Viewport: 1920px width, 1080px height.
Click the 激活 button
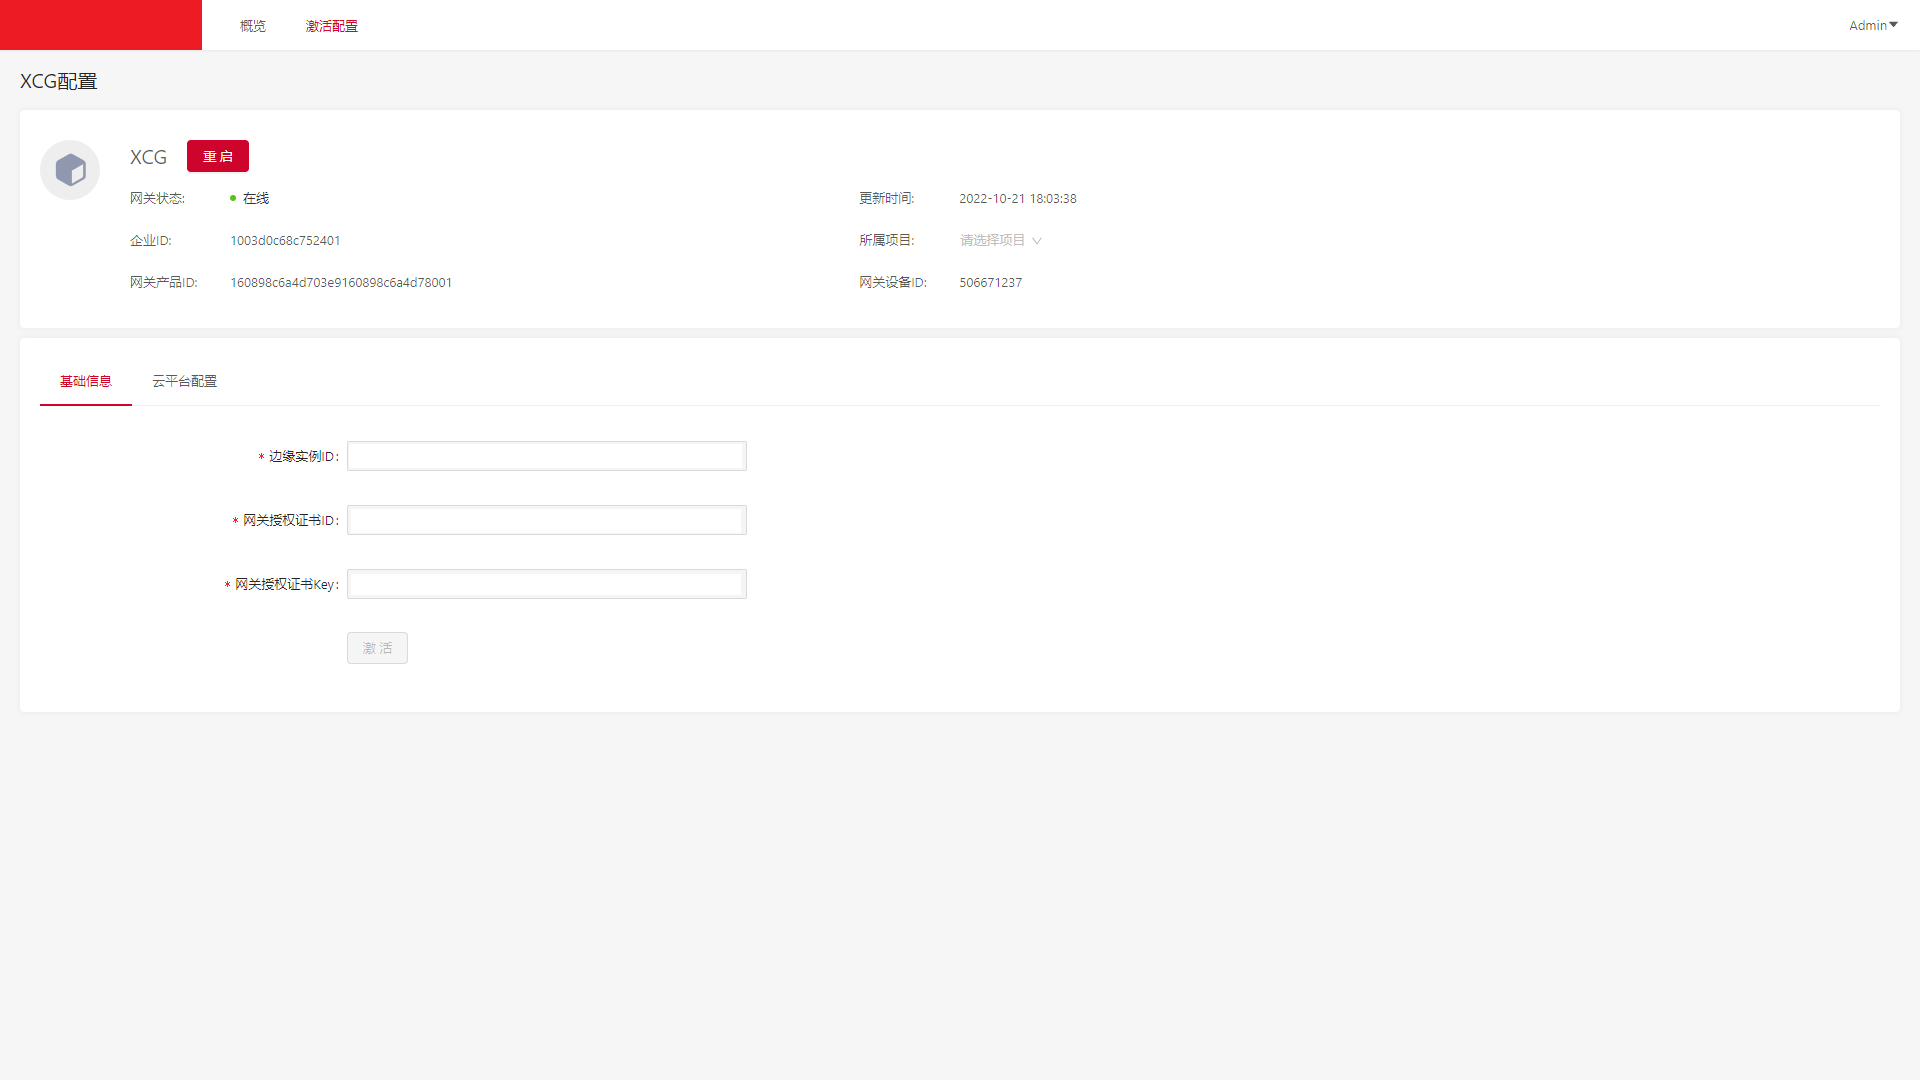[377, 648]
